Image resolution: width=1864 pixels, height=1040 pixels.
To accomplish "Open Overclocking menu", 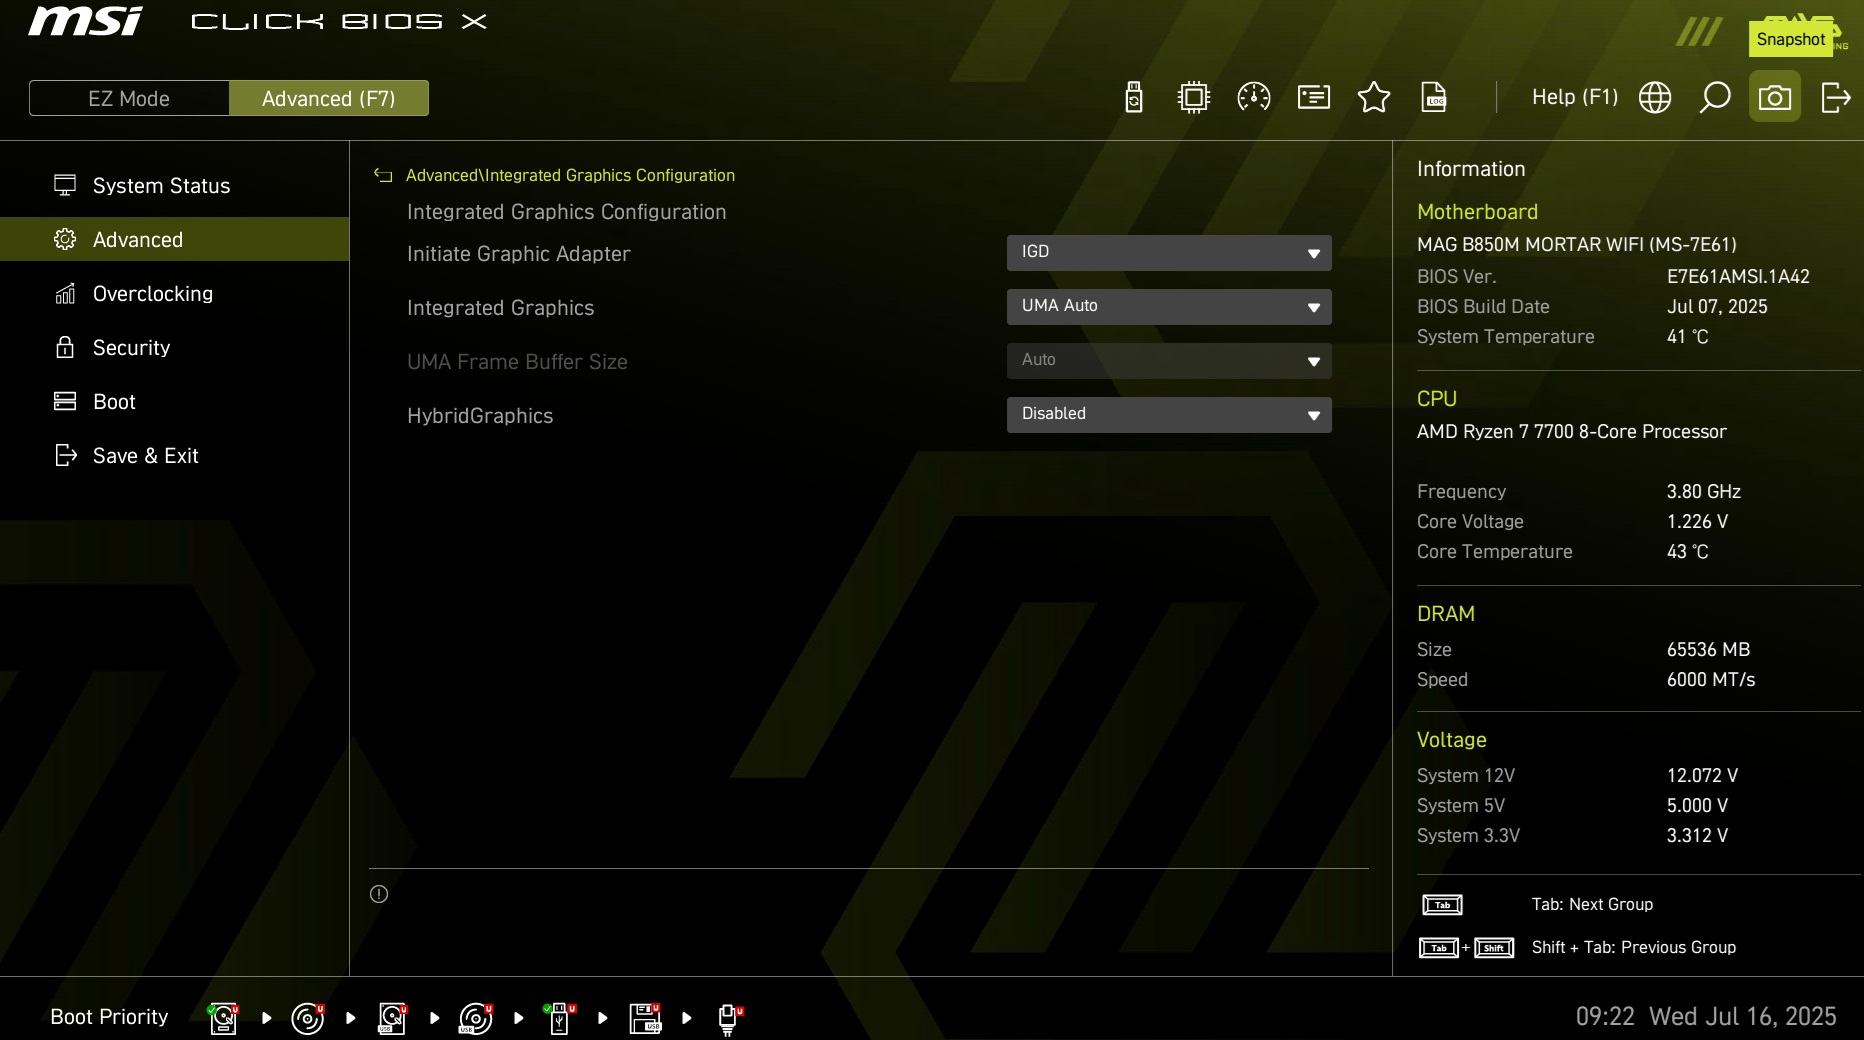I will (174, 294).
